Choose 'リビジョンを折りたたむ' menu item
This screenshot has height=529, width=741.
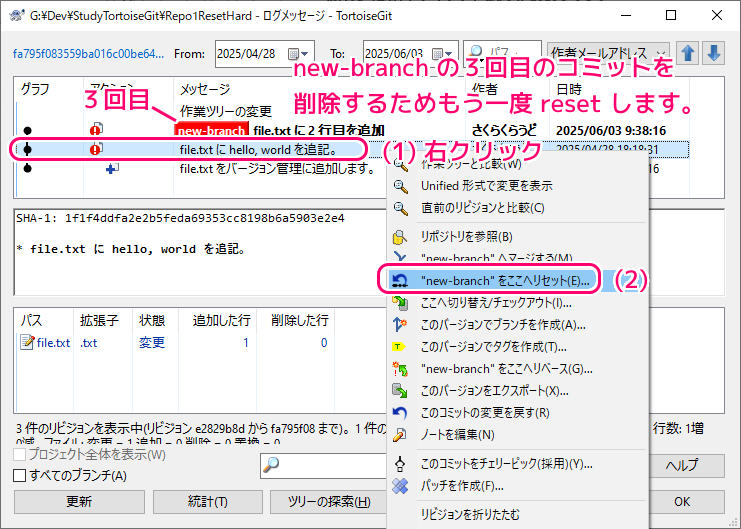pos(517,514)
